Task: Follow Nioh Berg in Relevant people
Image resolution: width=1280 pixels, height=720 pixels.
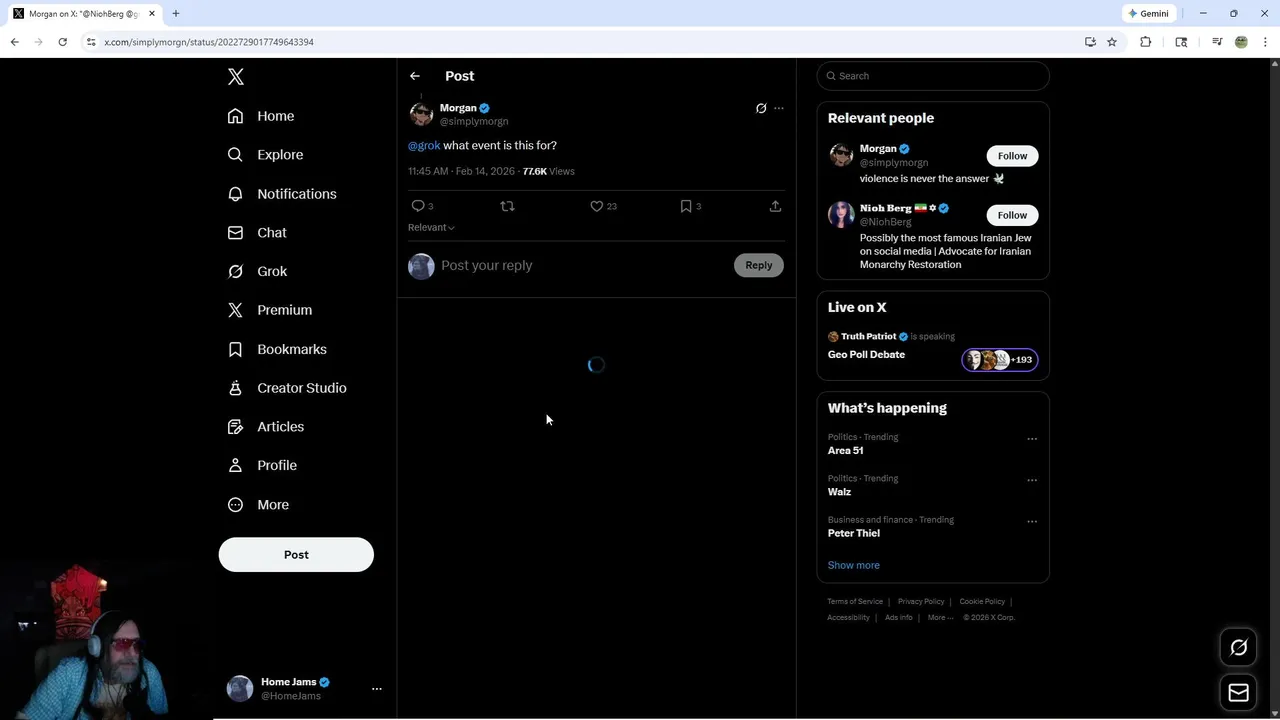Action: 1012,215
